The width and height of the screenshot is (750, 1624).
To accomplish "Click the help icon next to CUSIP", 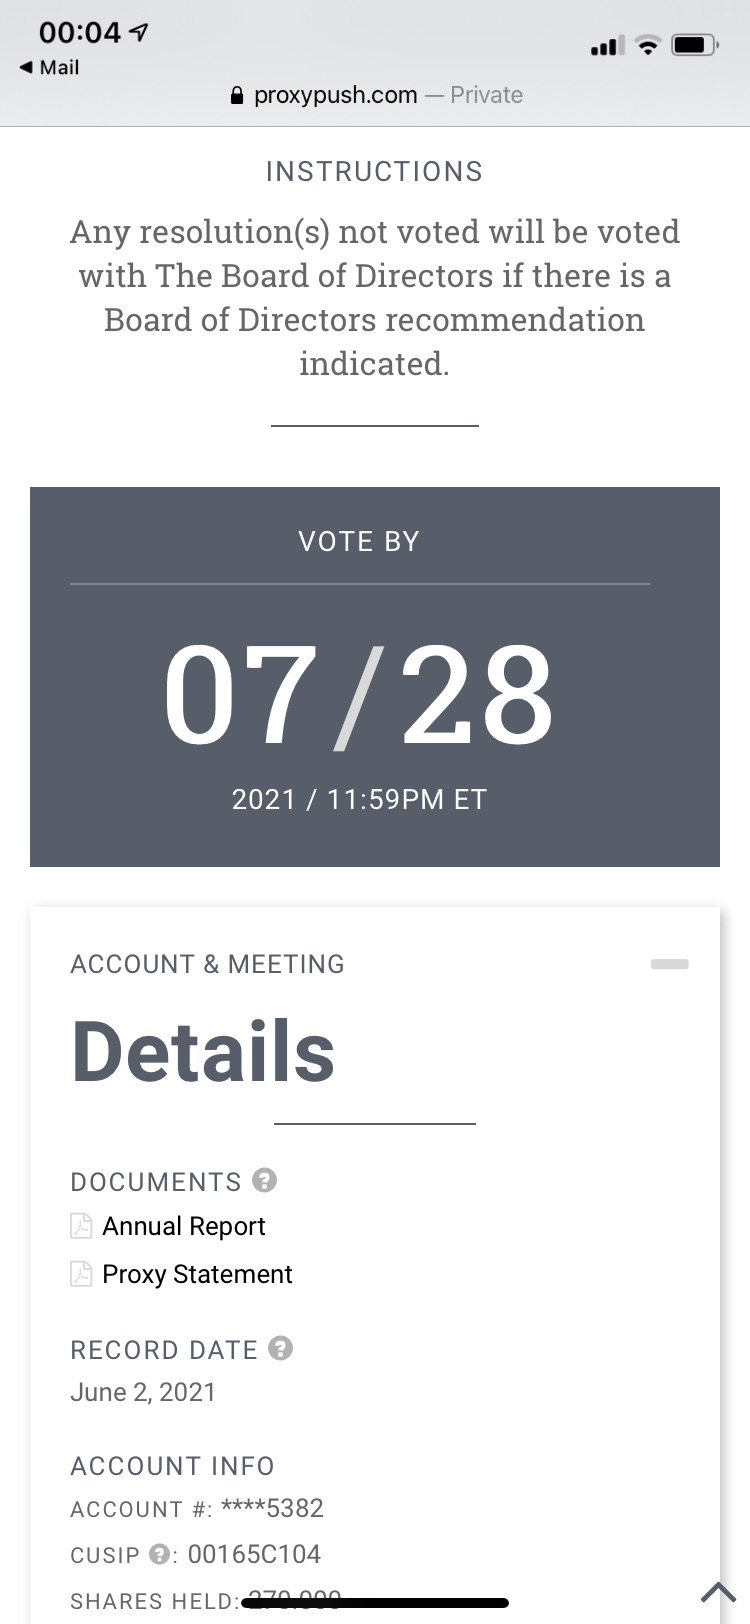I will [158, 1554].
